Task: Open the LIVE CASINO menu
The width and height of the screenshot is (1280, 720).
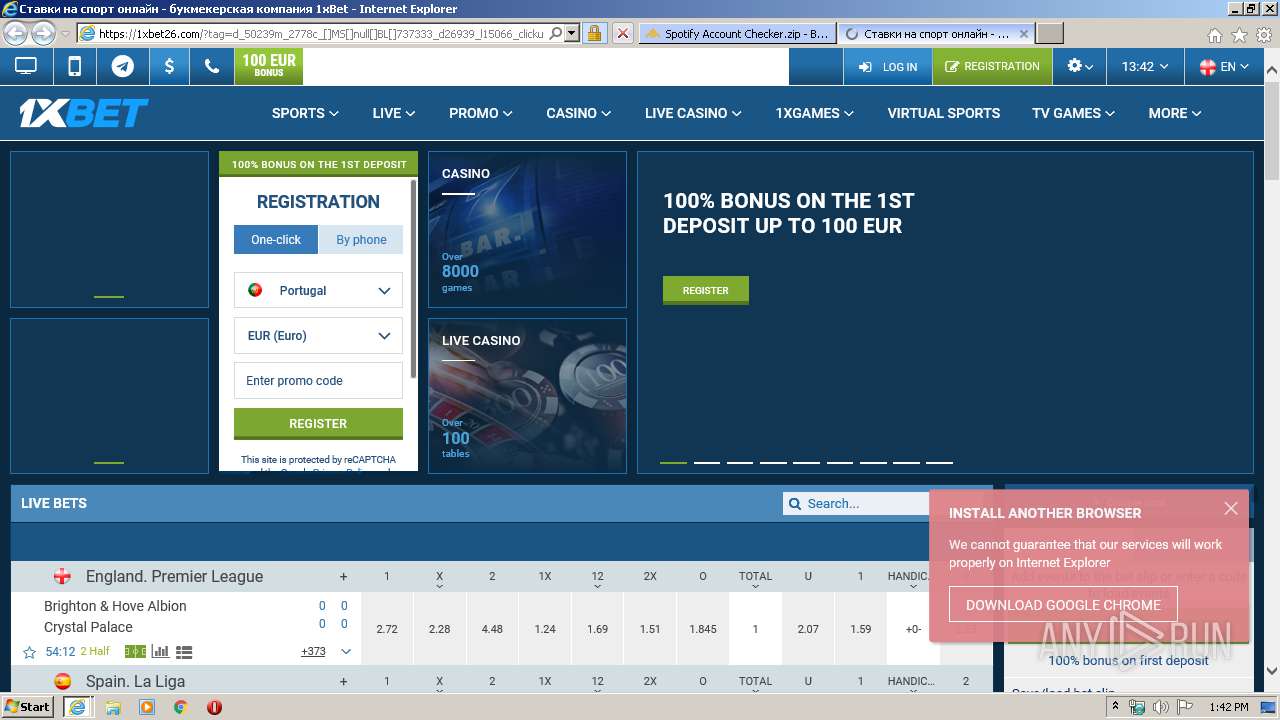Action: pos(693,113)
